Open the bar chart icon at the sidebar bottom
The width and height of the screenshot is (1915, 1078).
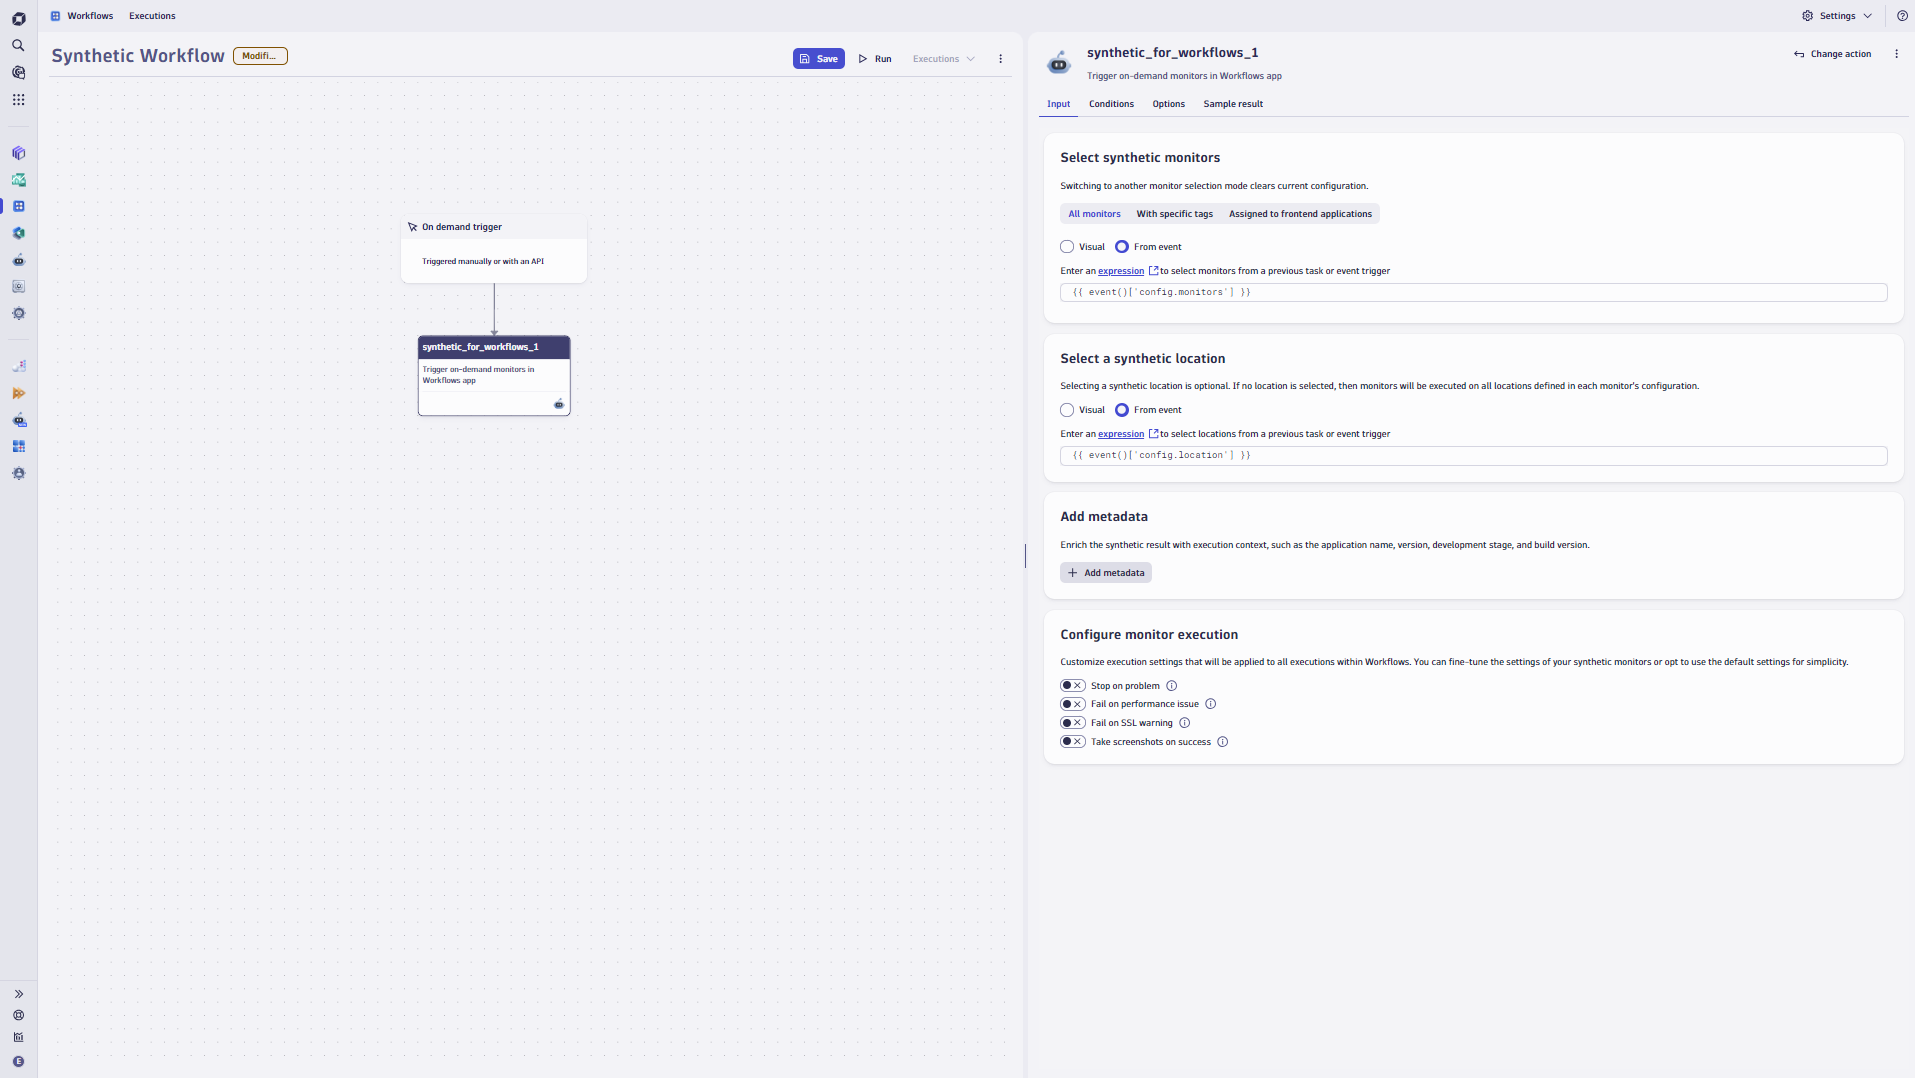tap(18, 1038)
